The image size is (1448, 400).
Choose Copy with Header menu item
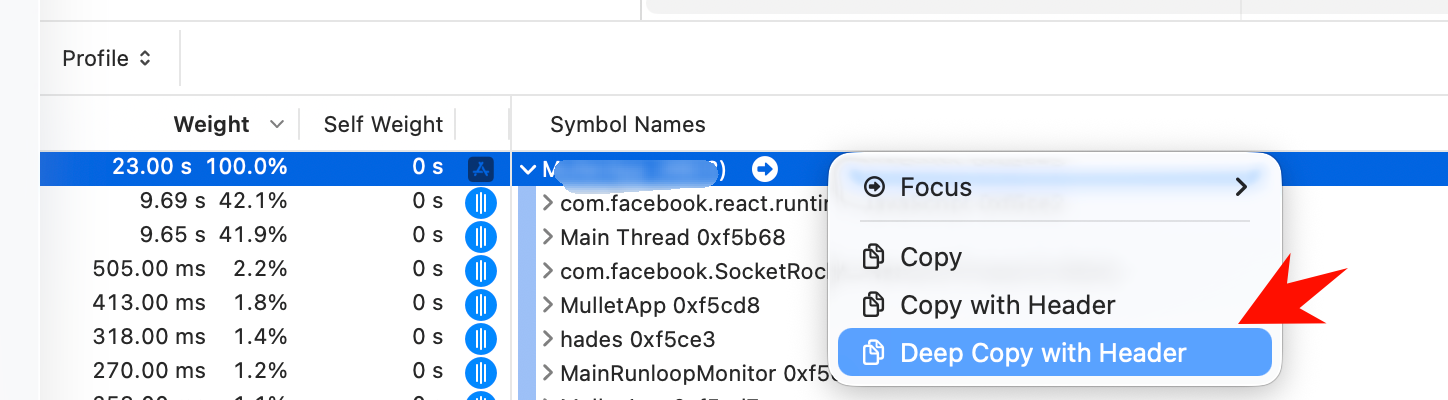coord(1054,304)
